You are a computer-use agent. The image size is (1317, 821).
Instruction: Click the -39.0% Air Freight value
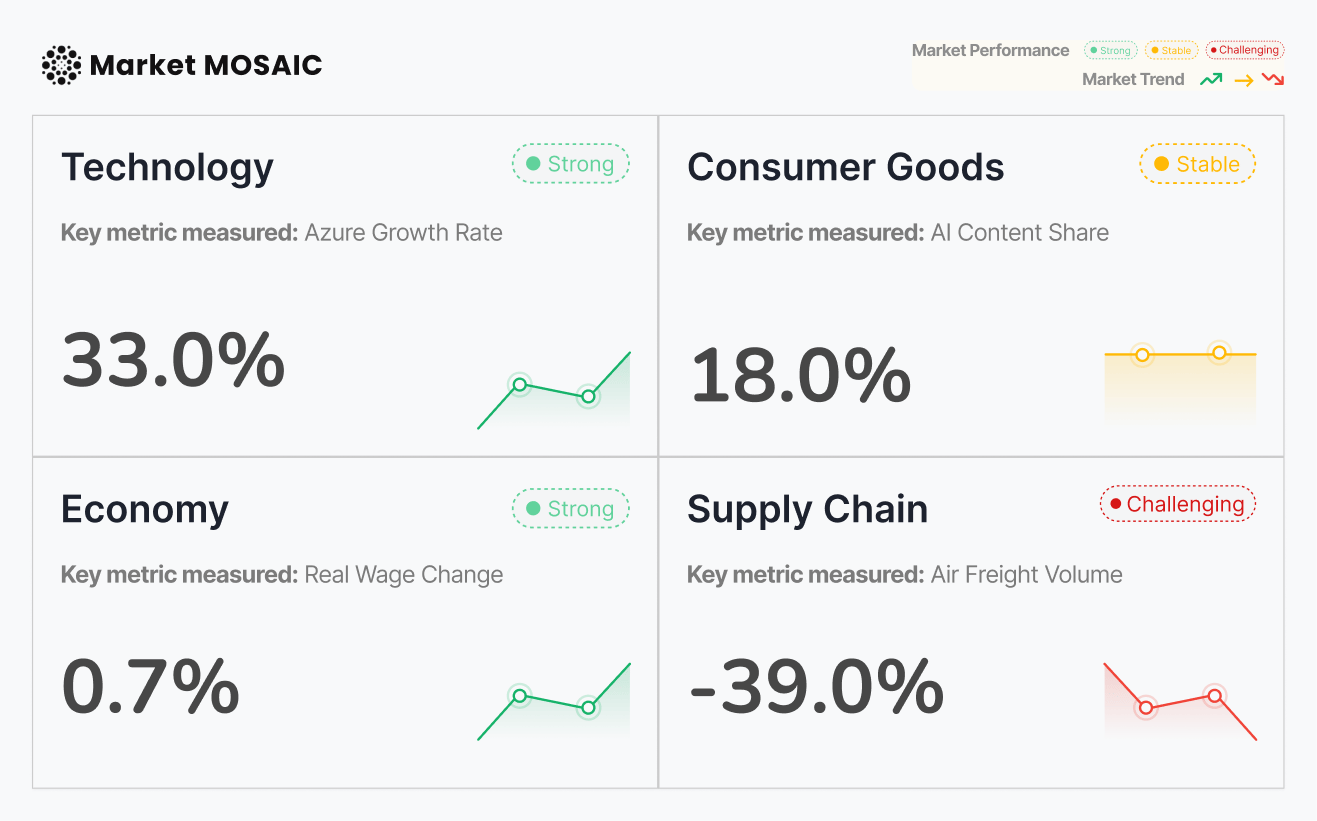[816, 687]
